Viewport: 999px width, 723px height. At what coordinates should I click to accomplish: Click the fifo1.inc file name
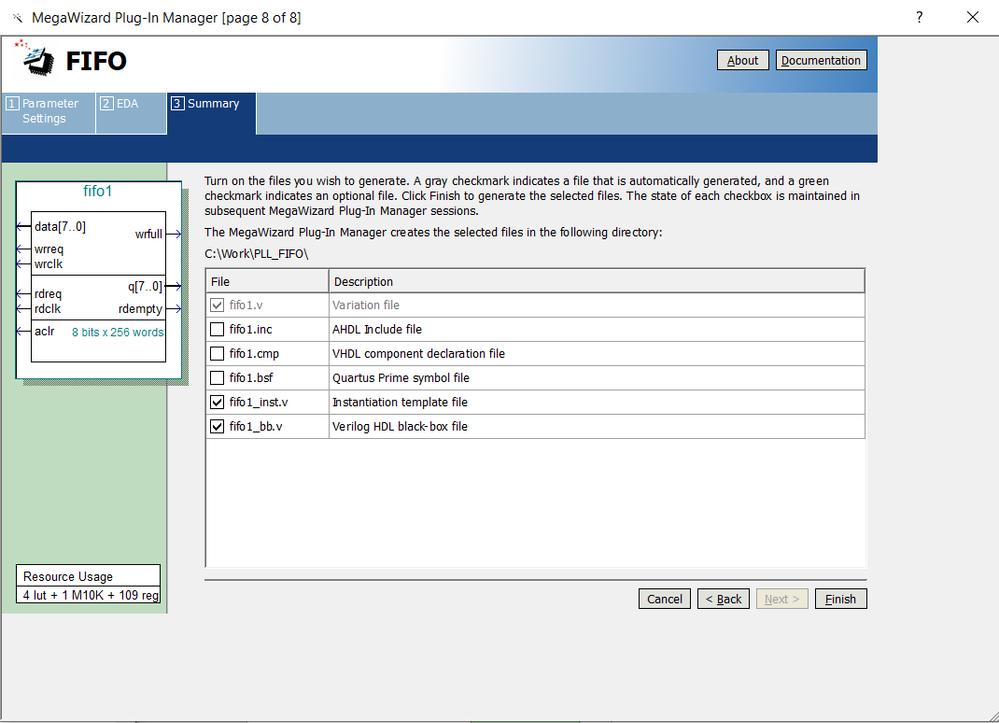(250, 329)
